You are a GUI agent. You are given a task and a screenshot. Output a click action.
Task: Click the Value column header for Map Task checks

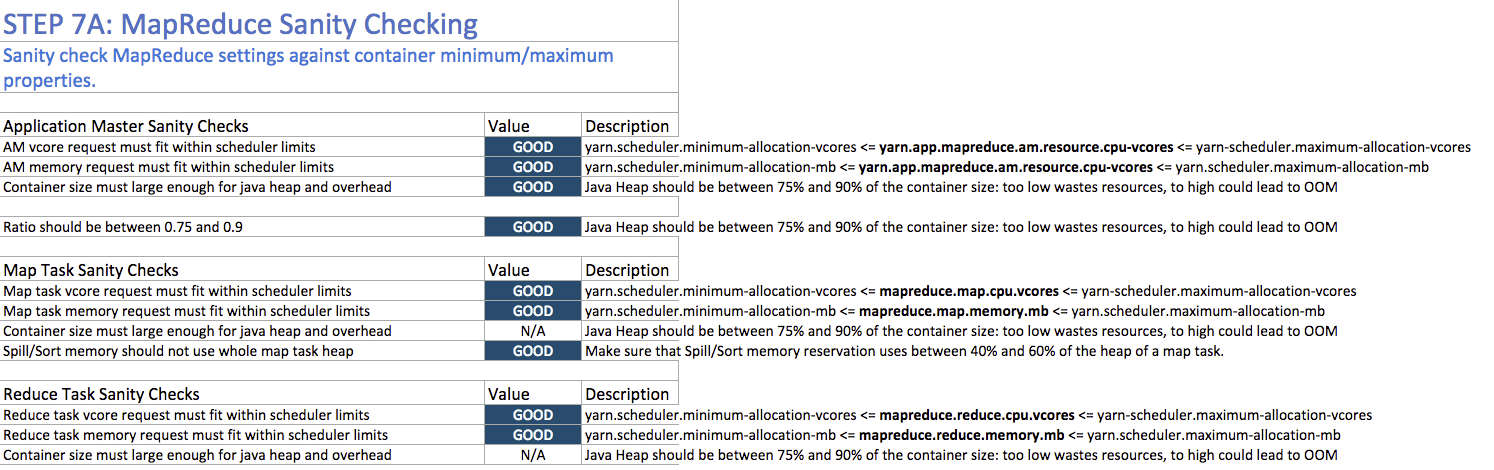click(x=508, y=270)
